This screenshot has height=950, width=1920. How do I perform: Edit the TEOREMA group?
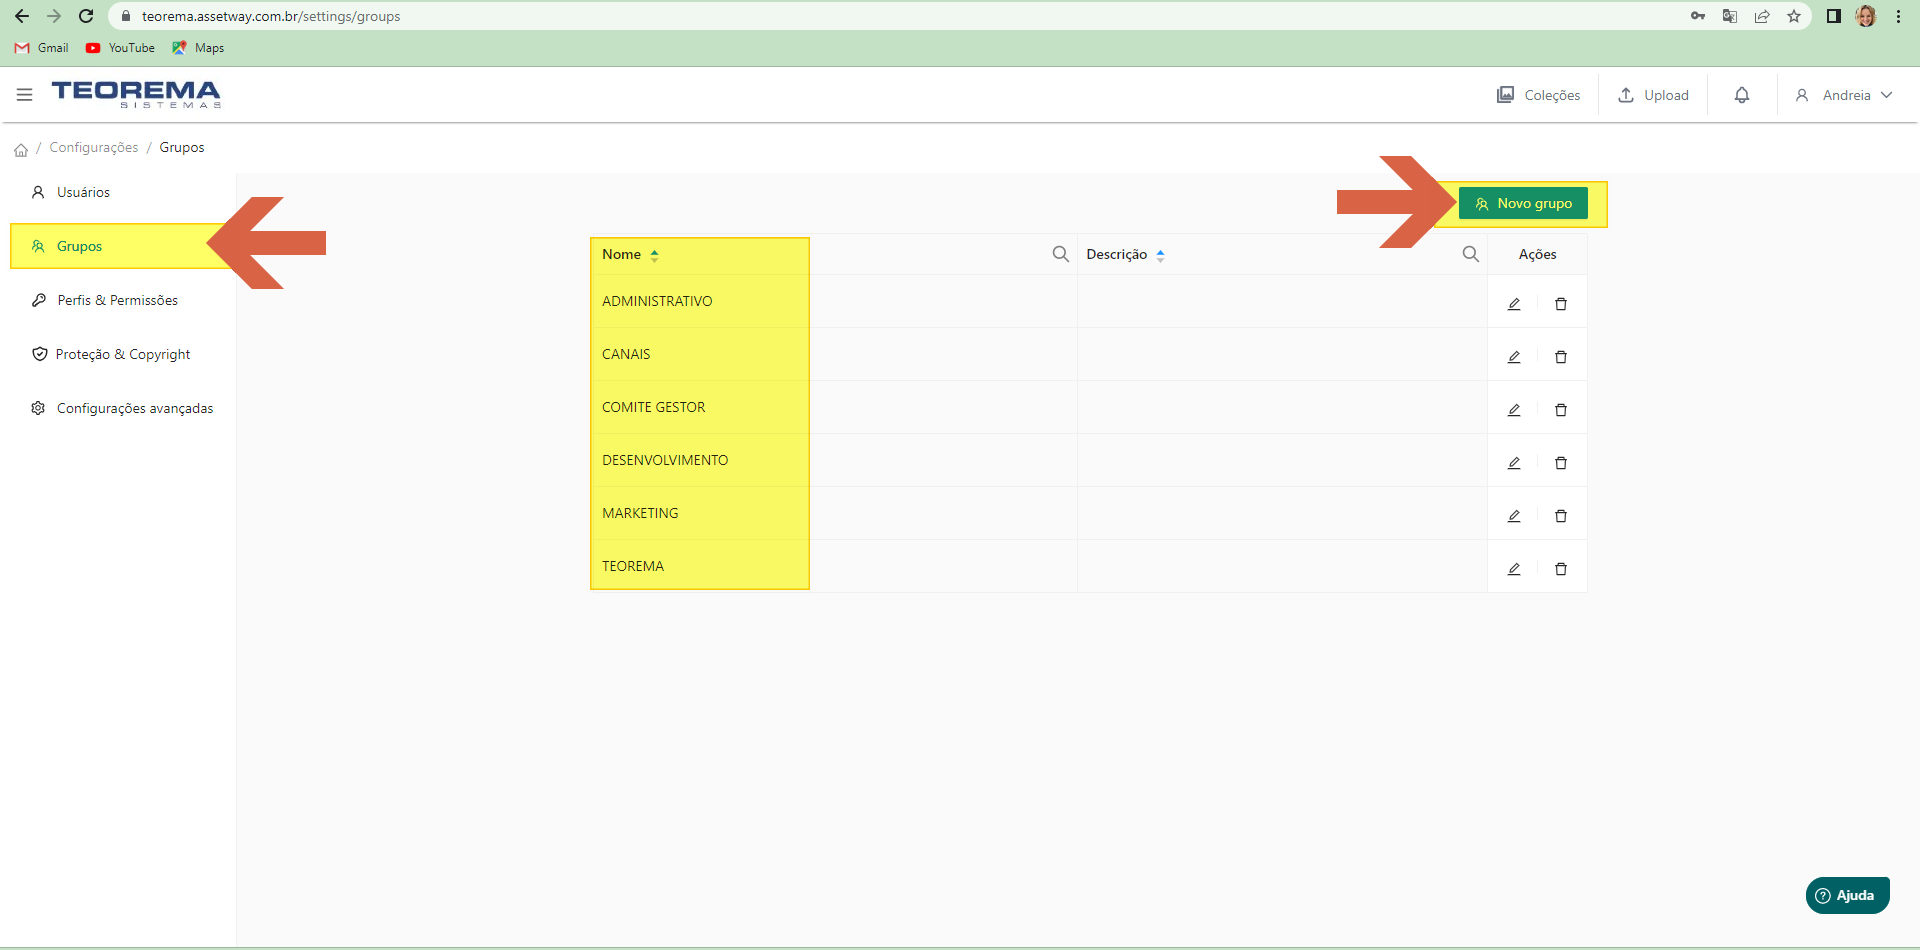[1514, 569]
